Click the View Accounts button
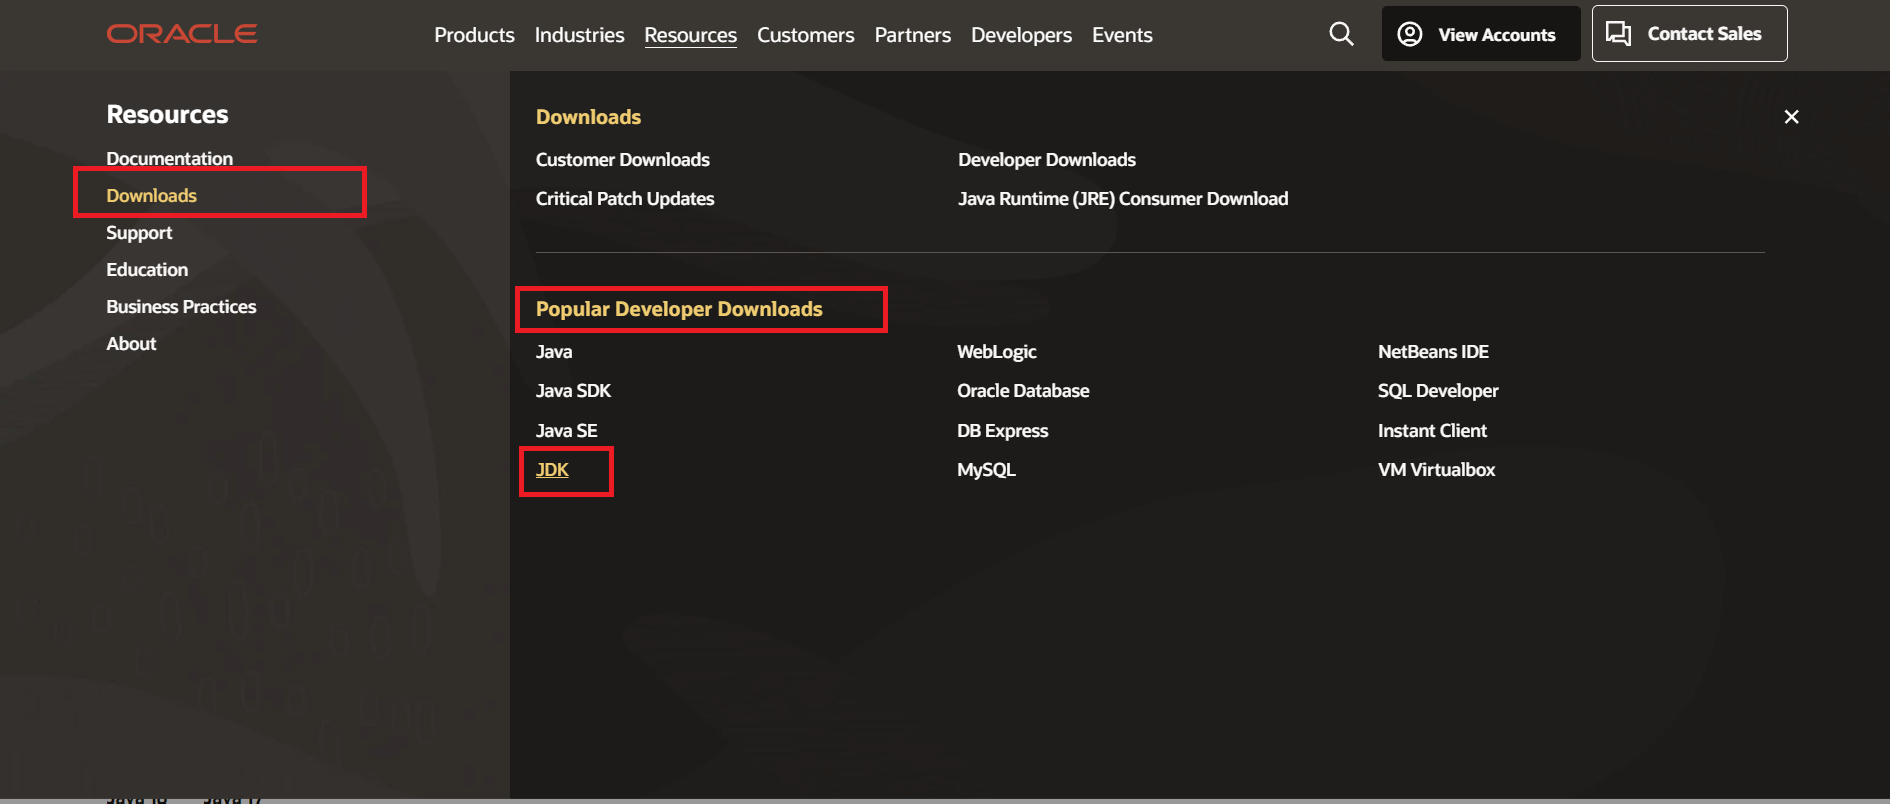 1480,34
